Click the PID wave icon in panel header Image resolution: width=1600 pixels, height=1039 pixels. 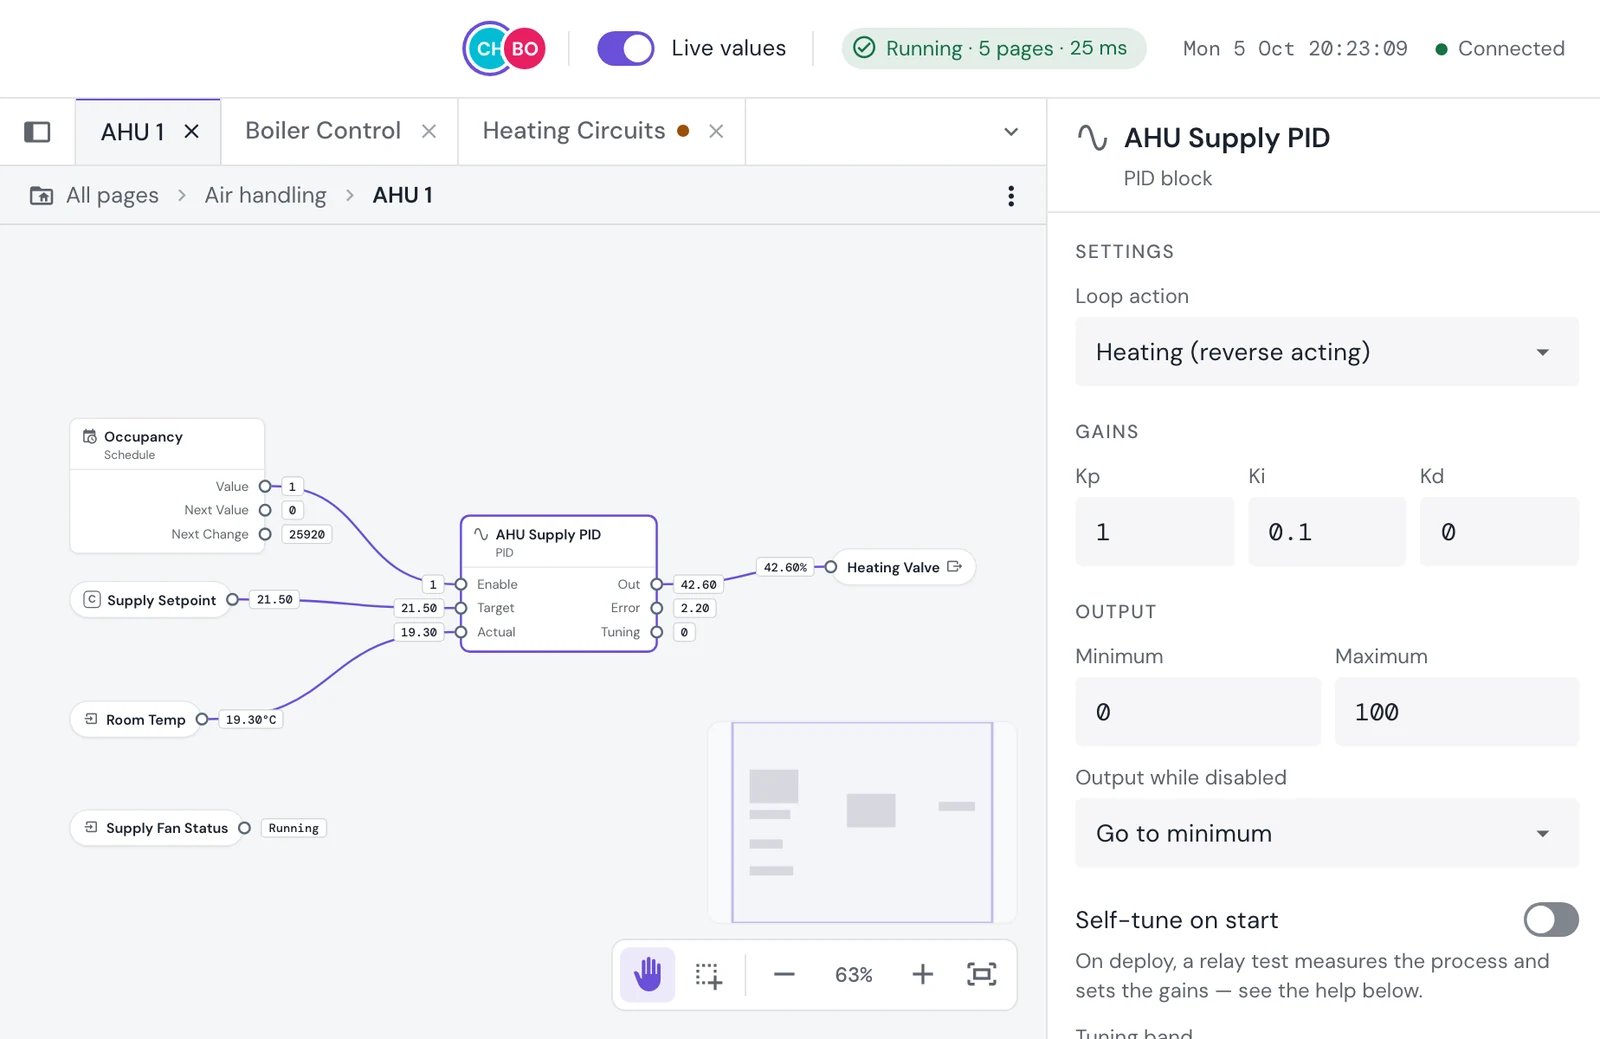pyautogui.click(x=1092, y=137)
